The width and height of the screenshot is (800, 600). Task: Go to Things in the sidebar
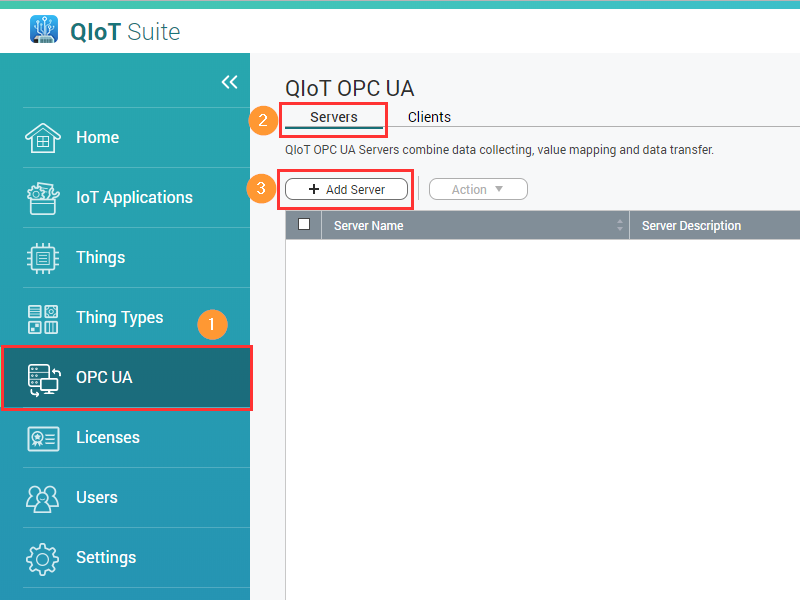coord(125,258)
